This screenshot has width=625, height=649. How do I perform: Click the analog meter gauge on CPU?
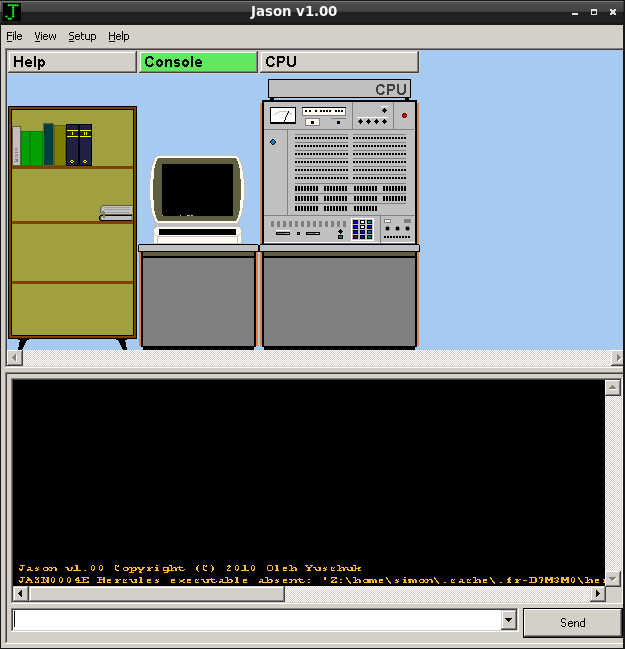pyautogui.click(x=283, y=115)
